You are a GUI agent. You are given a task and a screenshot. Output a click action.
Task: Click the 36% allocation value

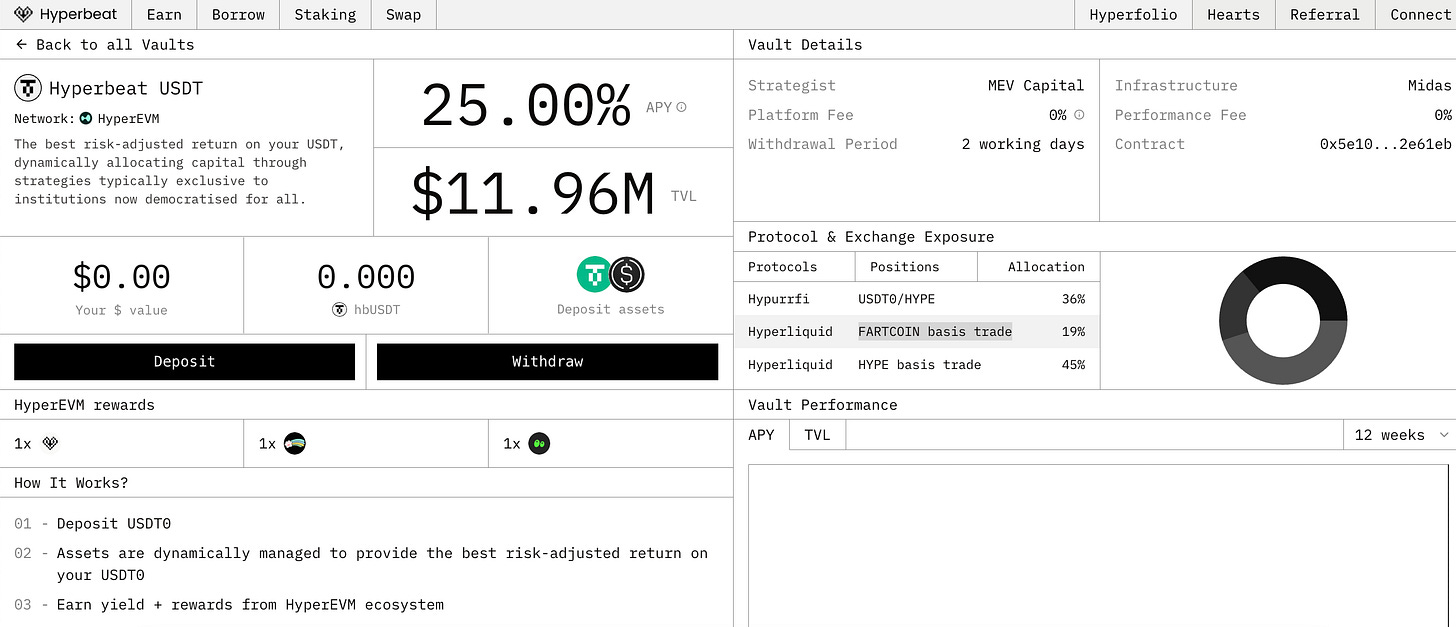(x=1073, y=299)
